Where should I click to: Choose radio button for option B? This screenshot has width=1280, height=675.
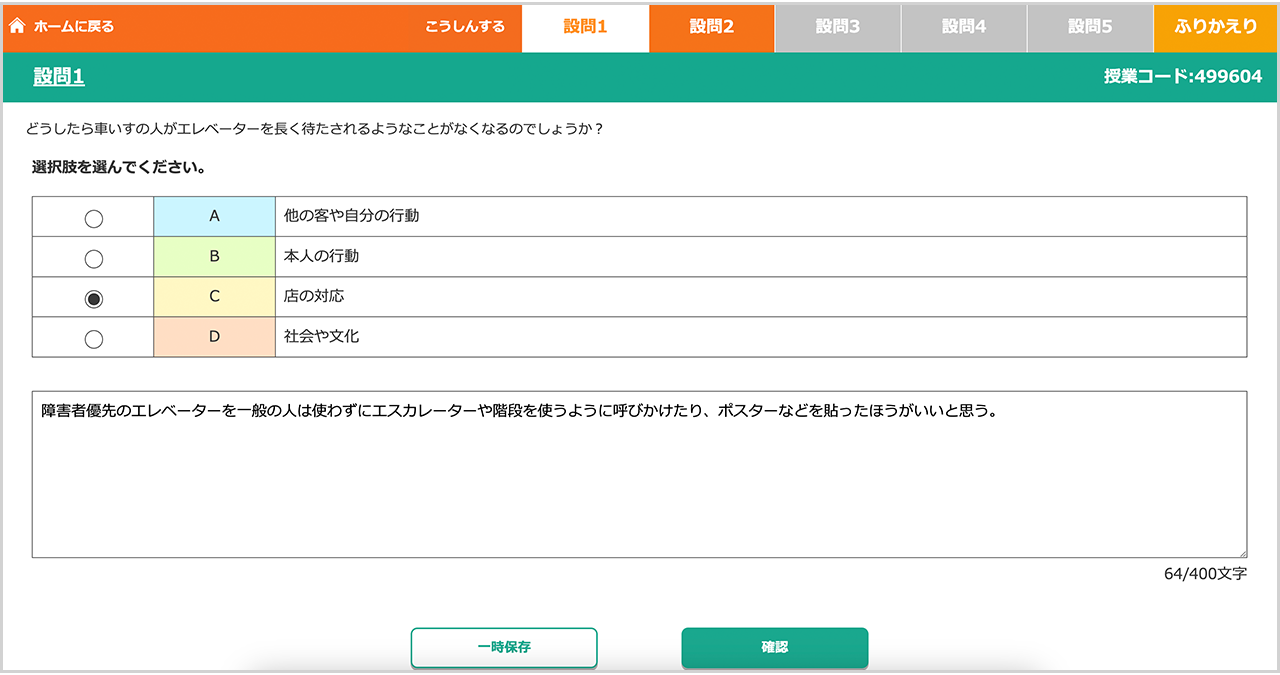pos(94,258)
